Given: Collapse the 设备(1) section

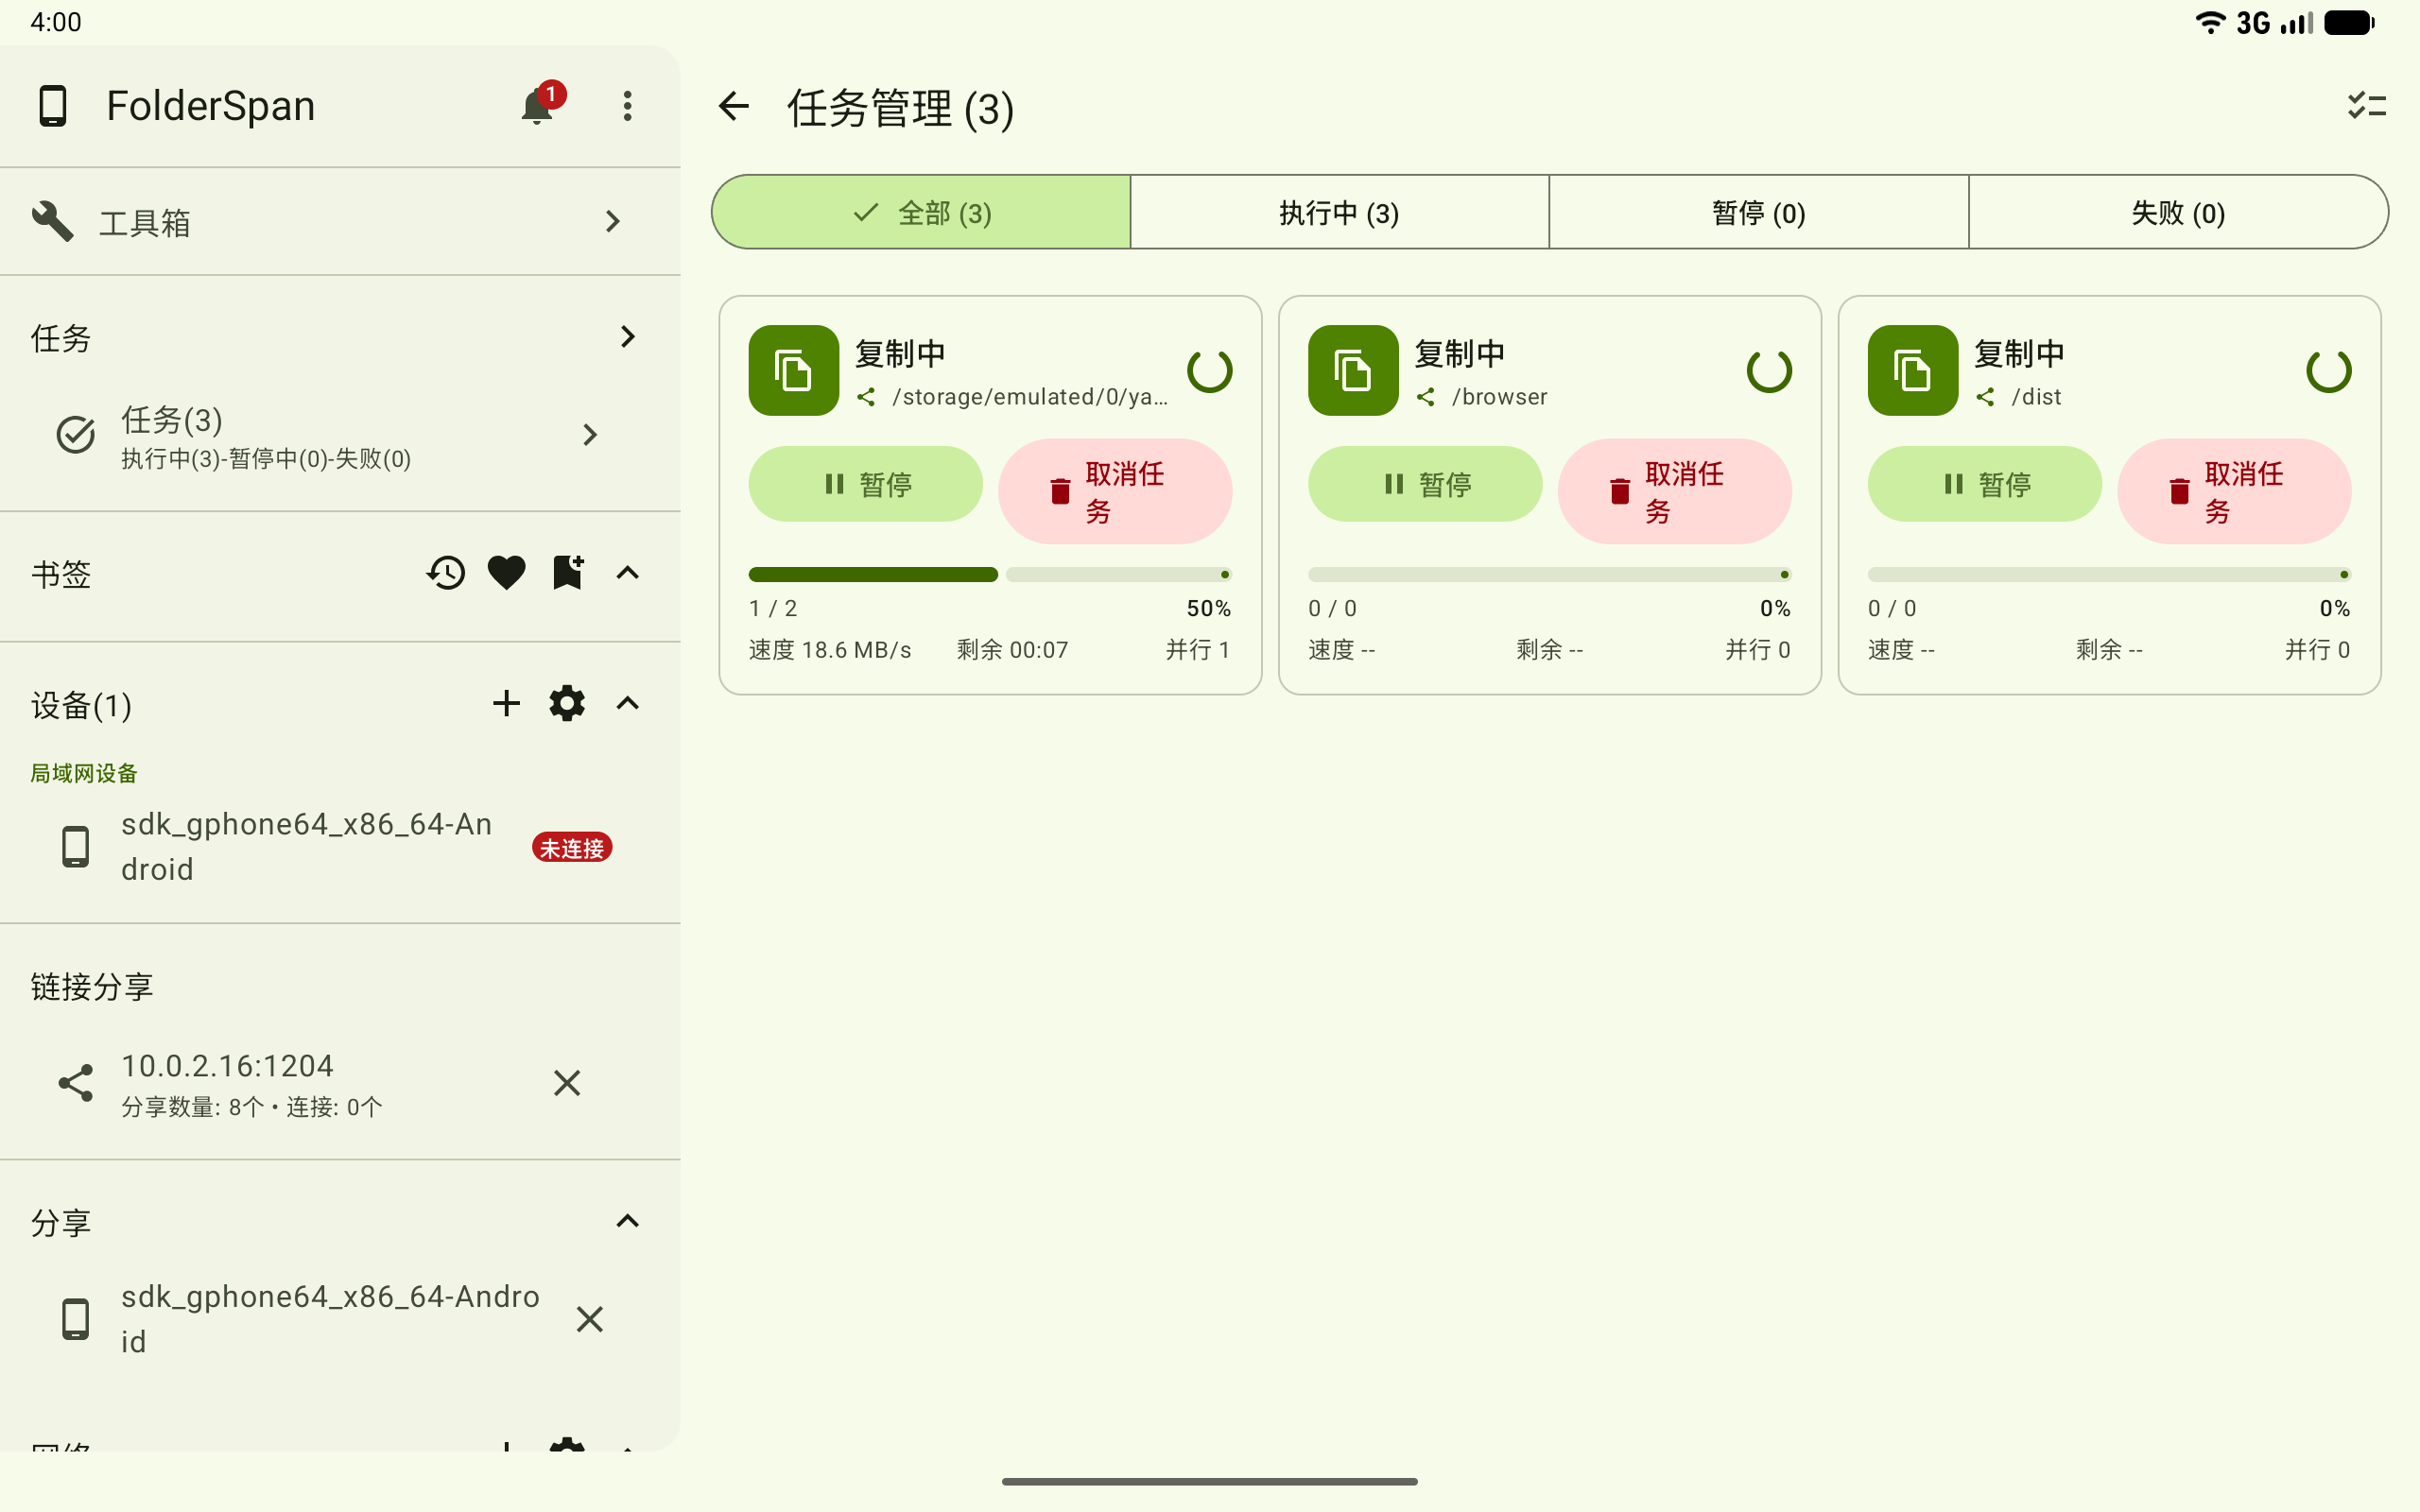Looking at the screenshot, I should tap(627, 704).
